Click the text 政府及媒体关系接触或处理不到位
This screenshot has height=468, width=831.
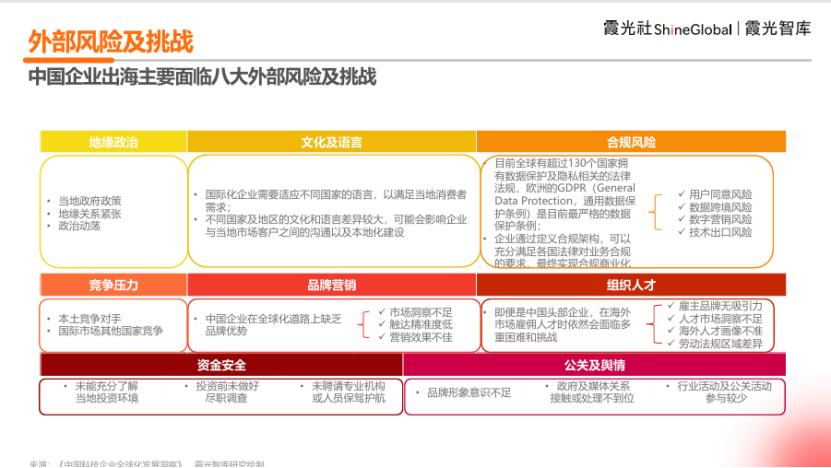click(x=593, y=392)
